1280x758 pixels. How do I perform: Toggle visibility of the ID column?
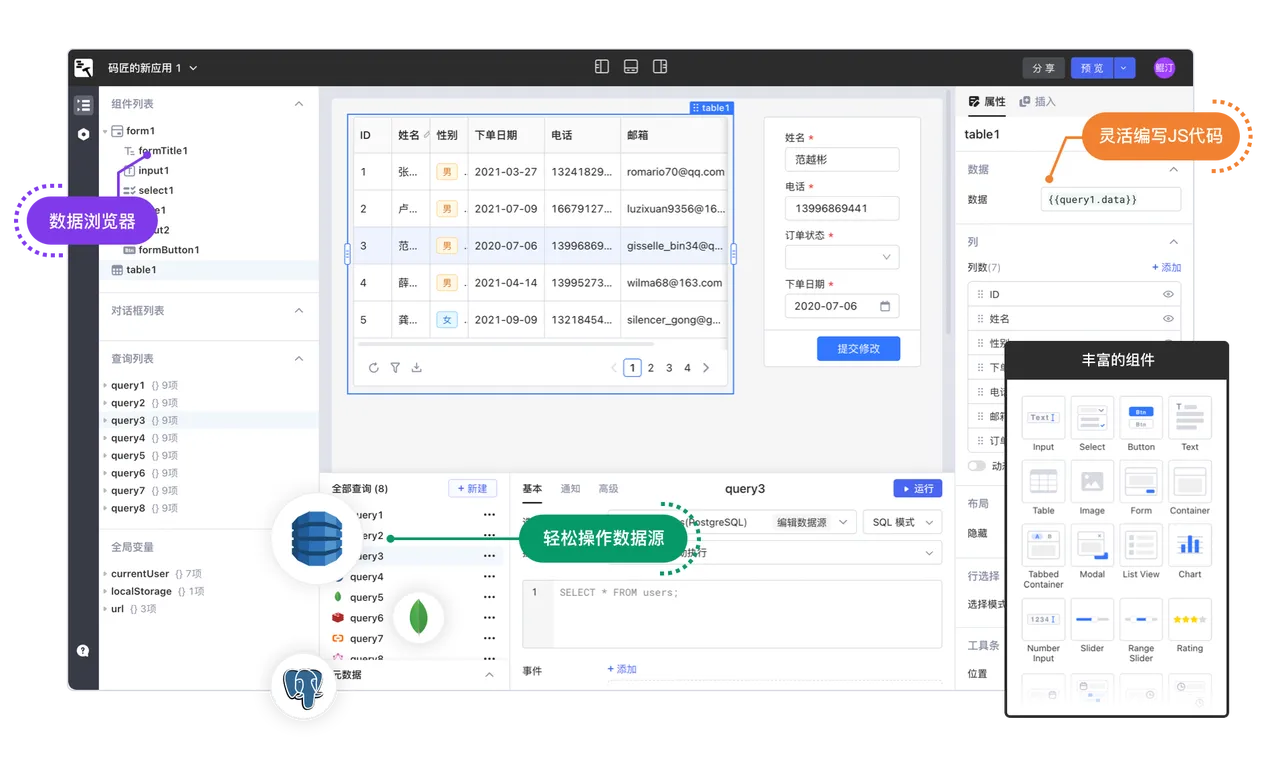point(1168,295)
